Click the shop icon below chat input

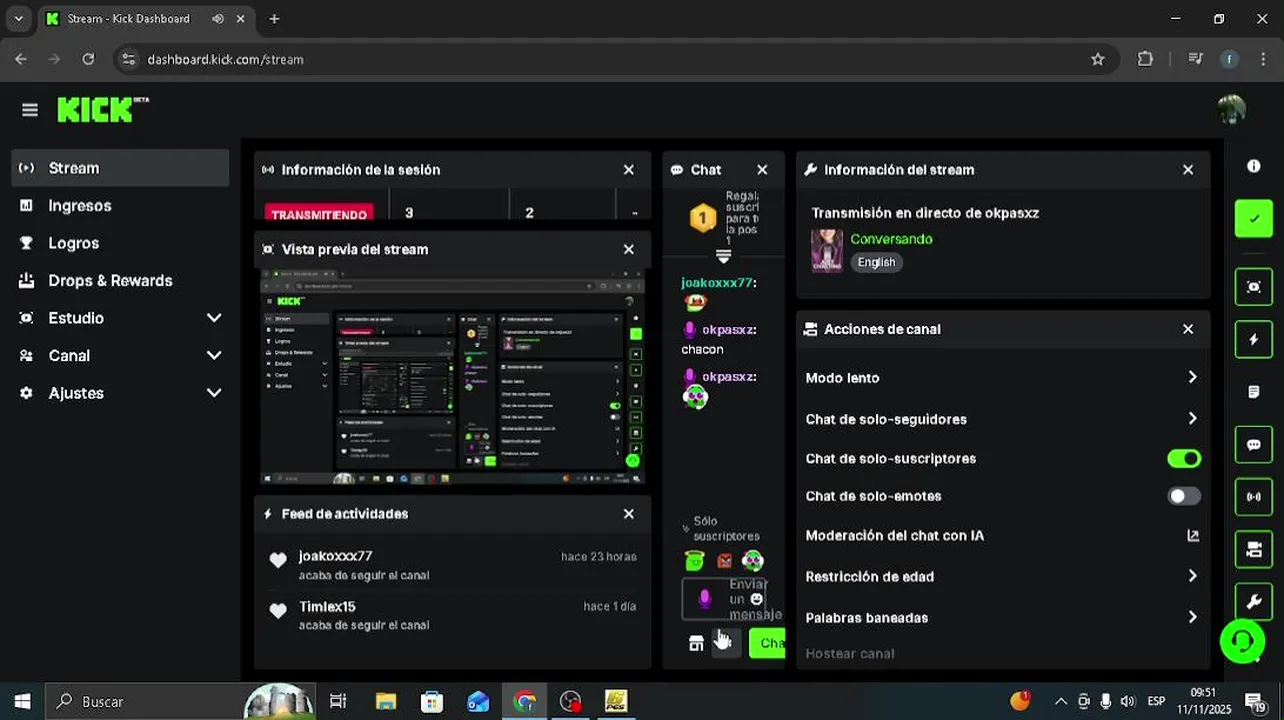696,643
